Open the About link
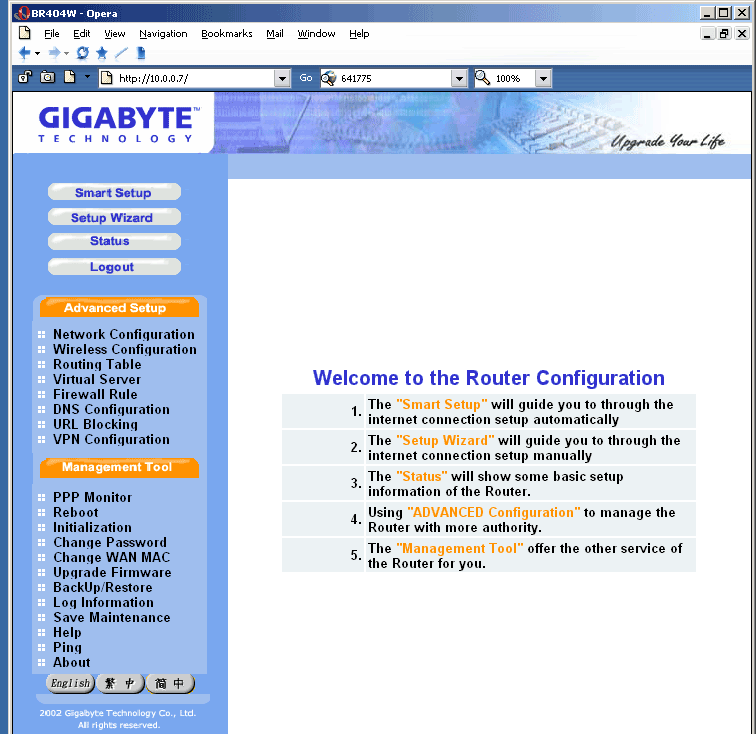Viewport: 756px width, 734px height. pos(71,662)
